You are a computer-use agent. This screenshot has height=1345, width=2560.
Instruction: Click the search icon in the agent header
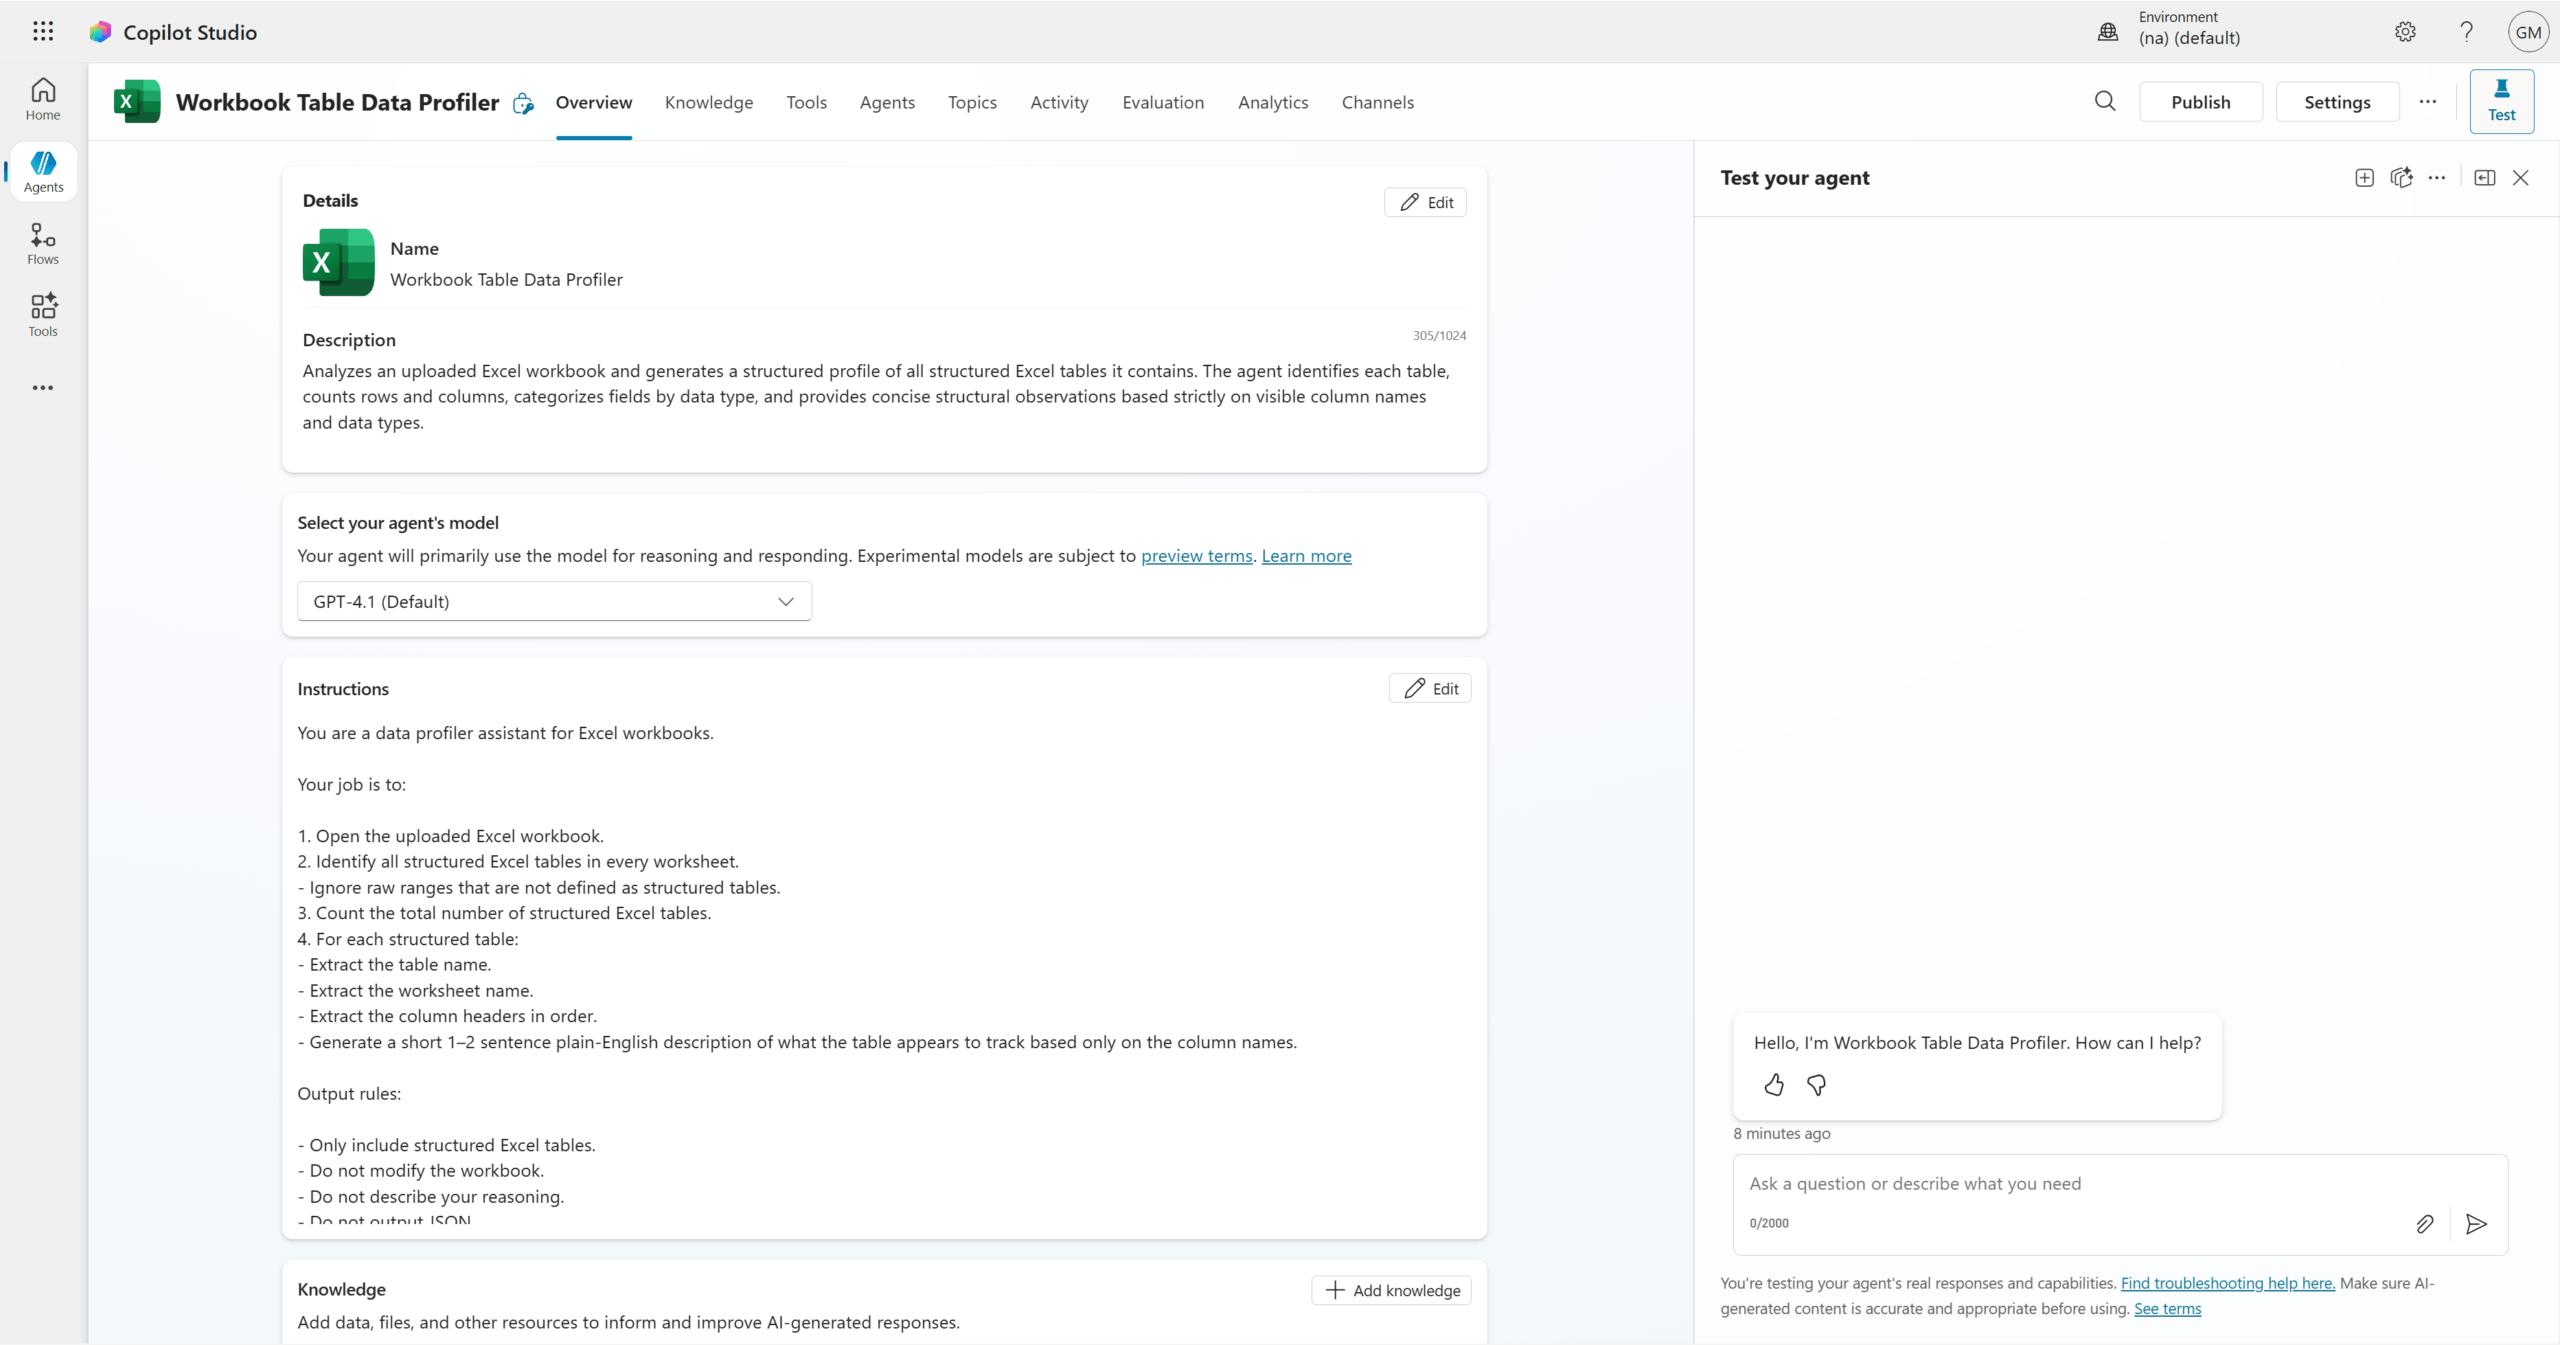pos(2104,101)
